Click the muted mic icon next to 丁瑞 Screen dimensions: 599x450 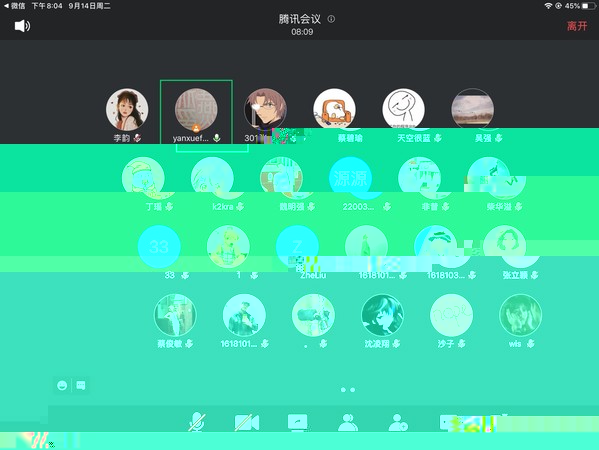(169, 207)
